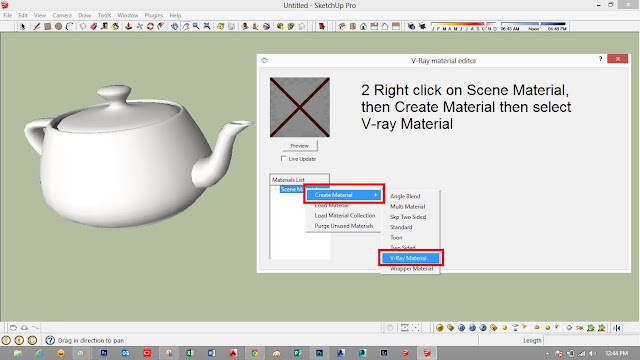This screenshot has width=640, height=360.
Task: Click the Length measurement input box
Action: pos(590,340)
